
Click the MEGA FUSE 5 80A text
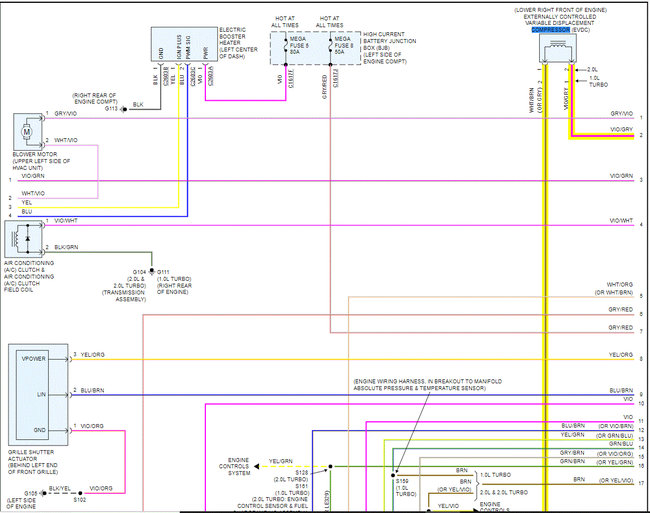click(x=299, y=45)
